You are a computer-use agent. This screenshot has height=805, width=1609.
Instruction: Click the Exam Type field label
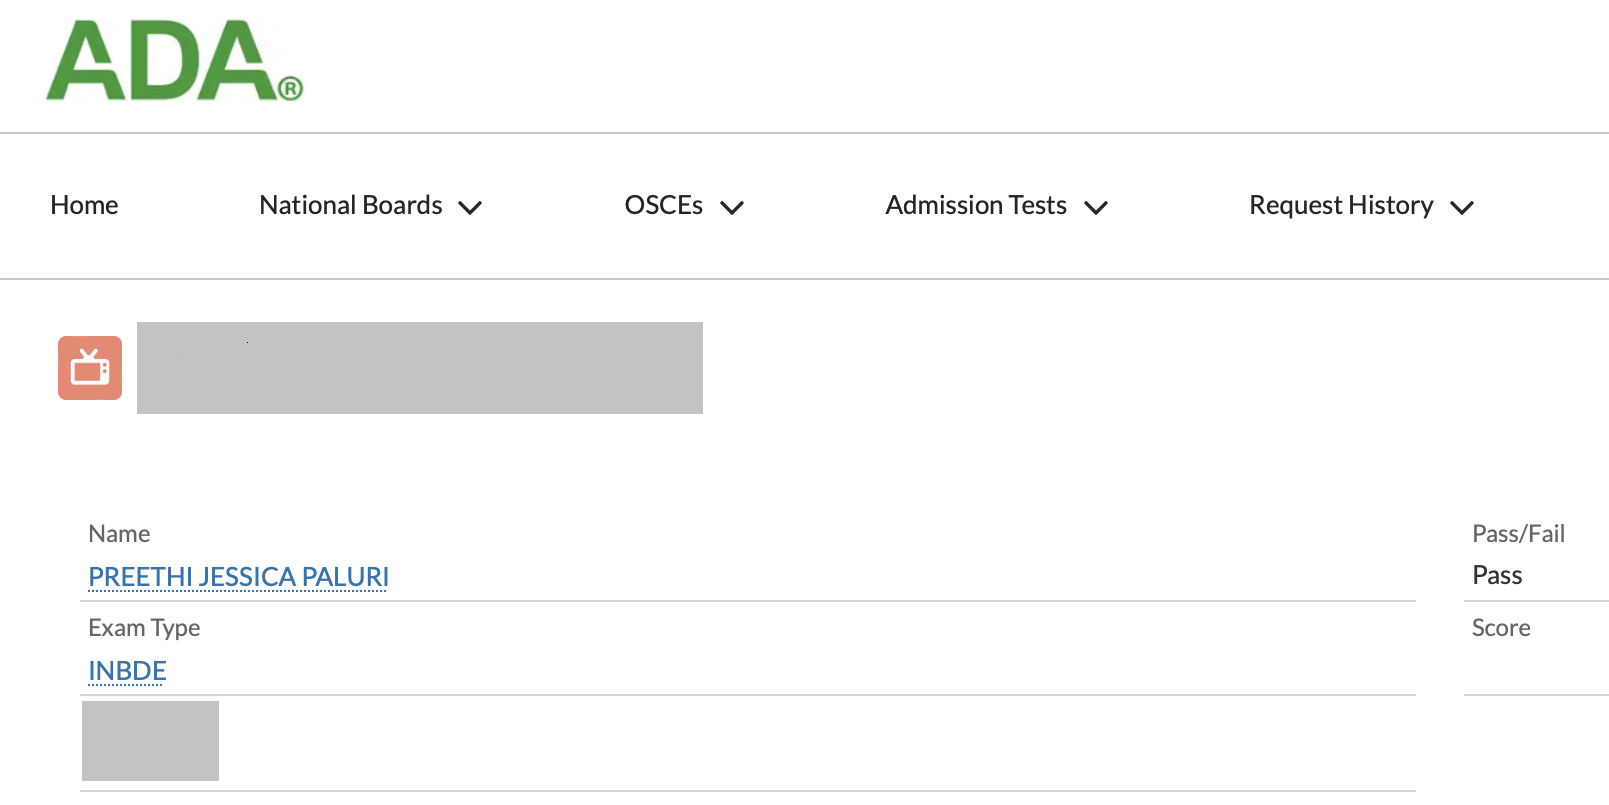point(144,628)
